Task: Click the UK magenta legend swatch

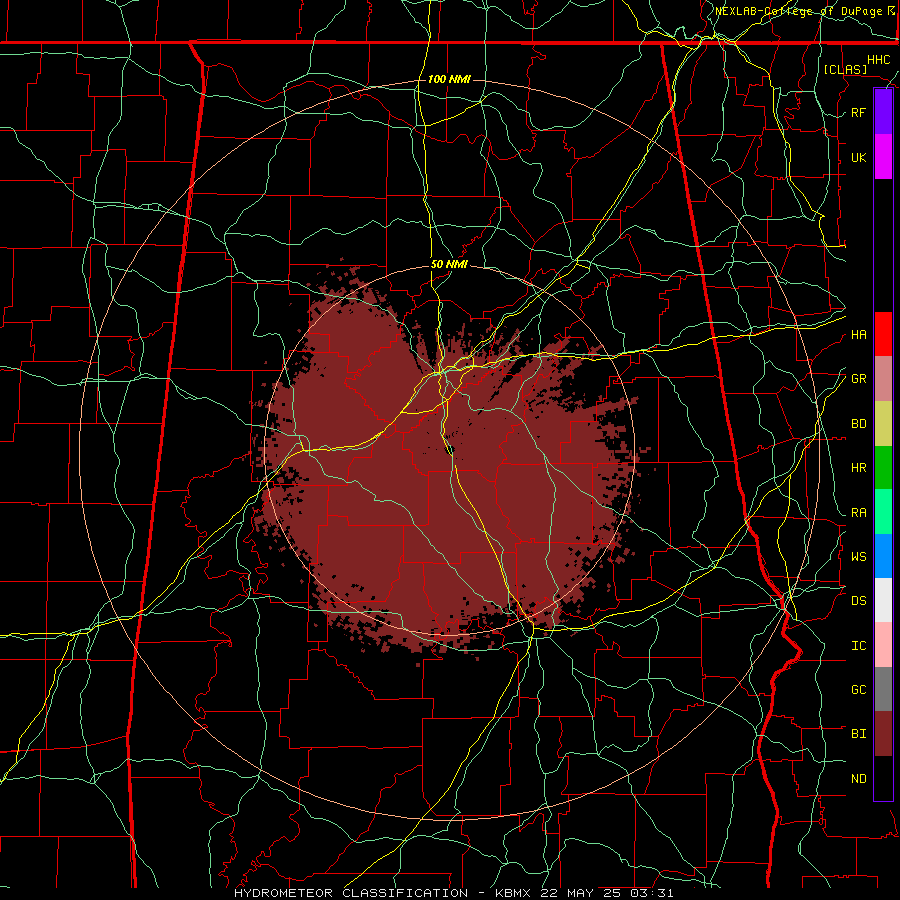Action: pyautogui.click(x=883, y=157)
